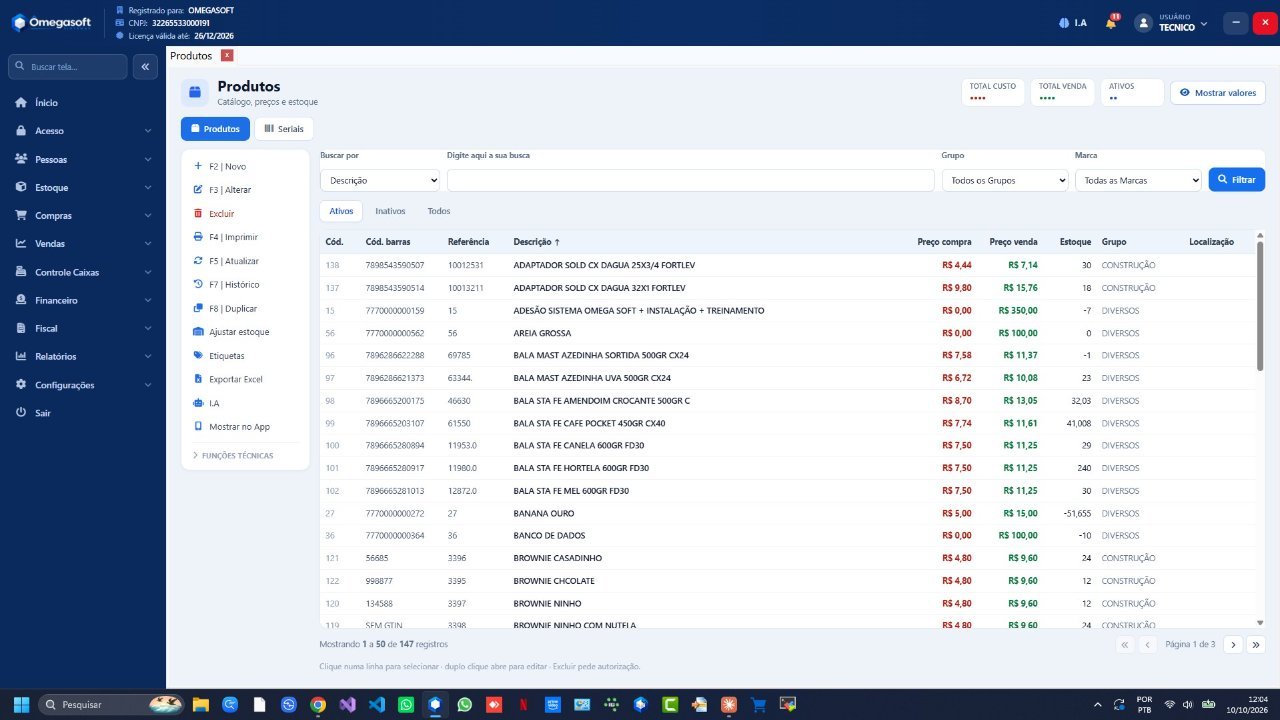
Task: Toggle Mostrar valores eye button
Action: [x=1217, y=93]
